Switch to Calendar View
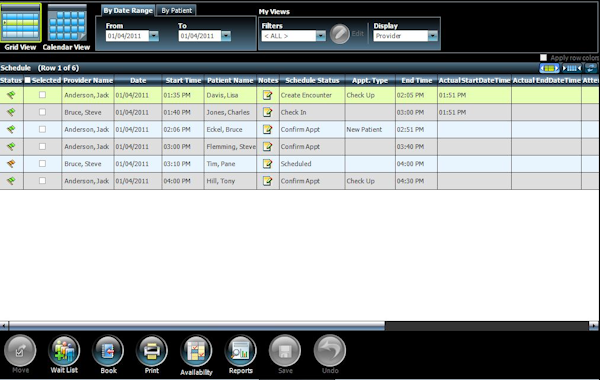Screen dimensions: 600x380 tap(67, 23)
